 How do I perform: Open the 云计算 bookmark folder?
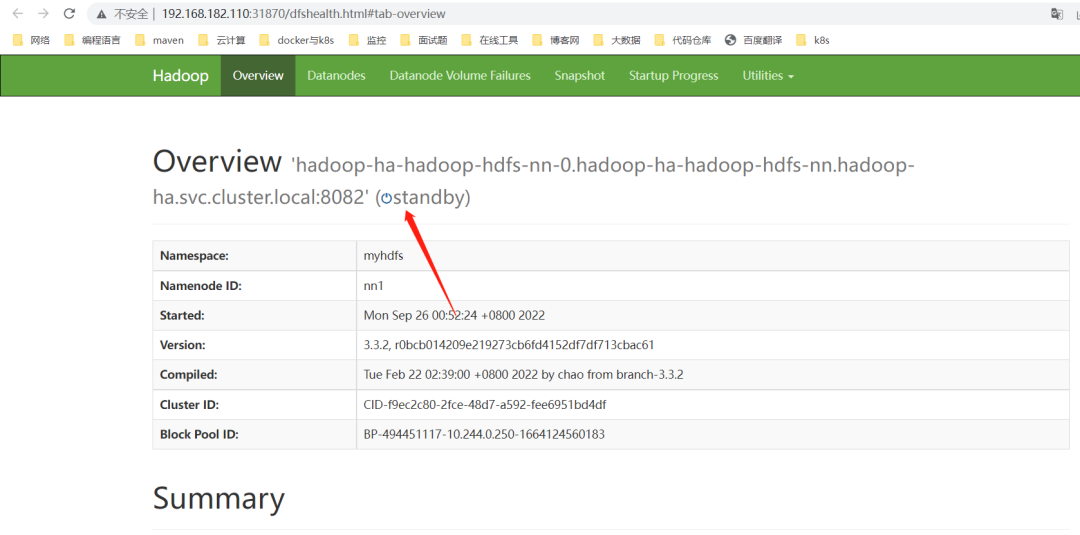pyautogui.click(x=221, y=40)
